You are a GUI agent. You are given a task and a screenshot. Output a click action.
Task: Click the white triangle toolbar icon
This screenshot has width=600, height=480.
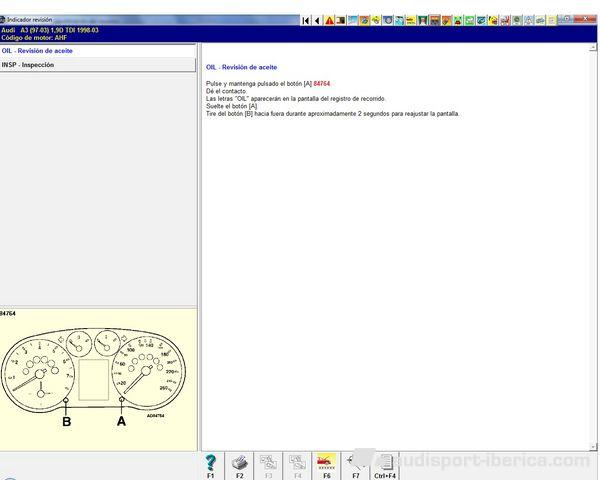528,20
